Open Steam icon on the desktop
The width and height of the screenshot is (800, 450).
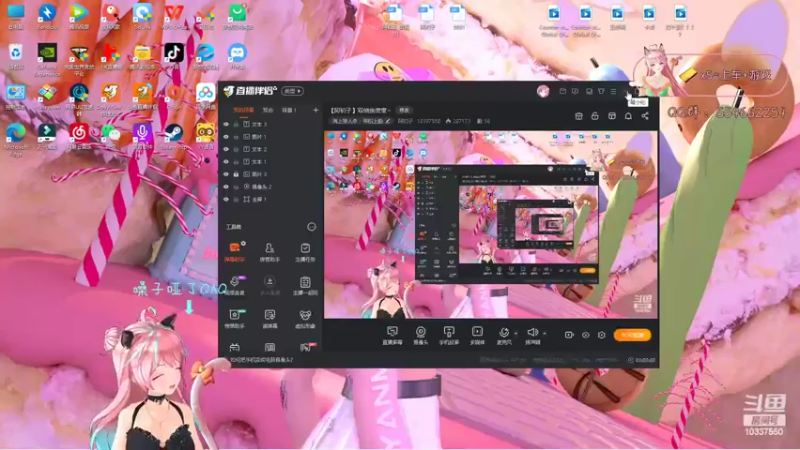pos(173,137)
